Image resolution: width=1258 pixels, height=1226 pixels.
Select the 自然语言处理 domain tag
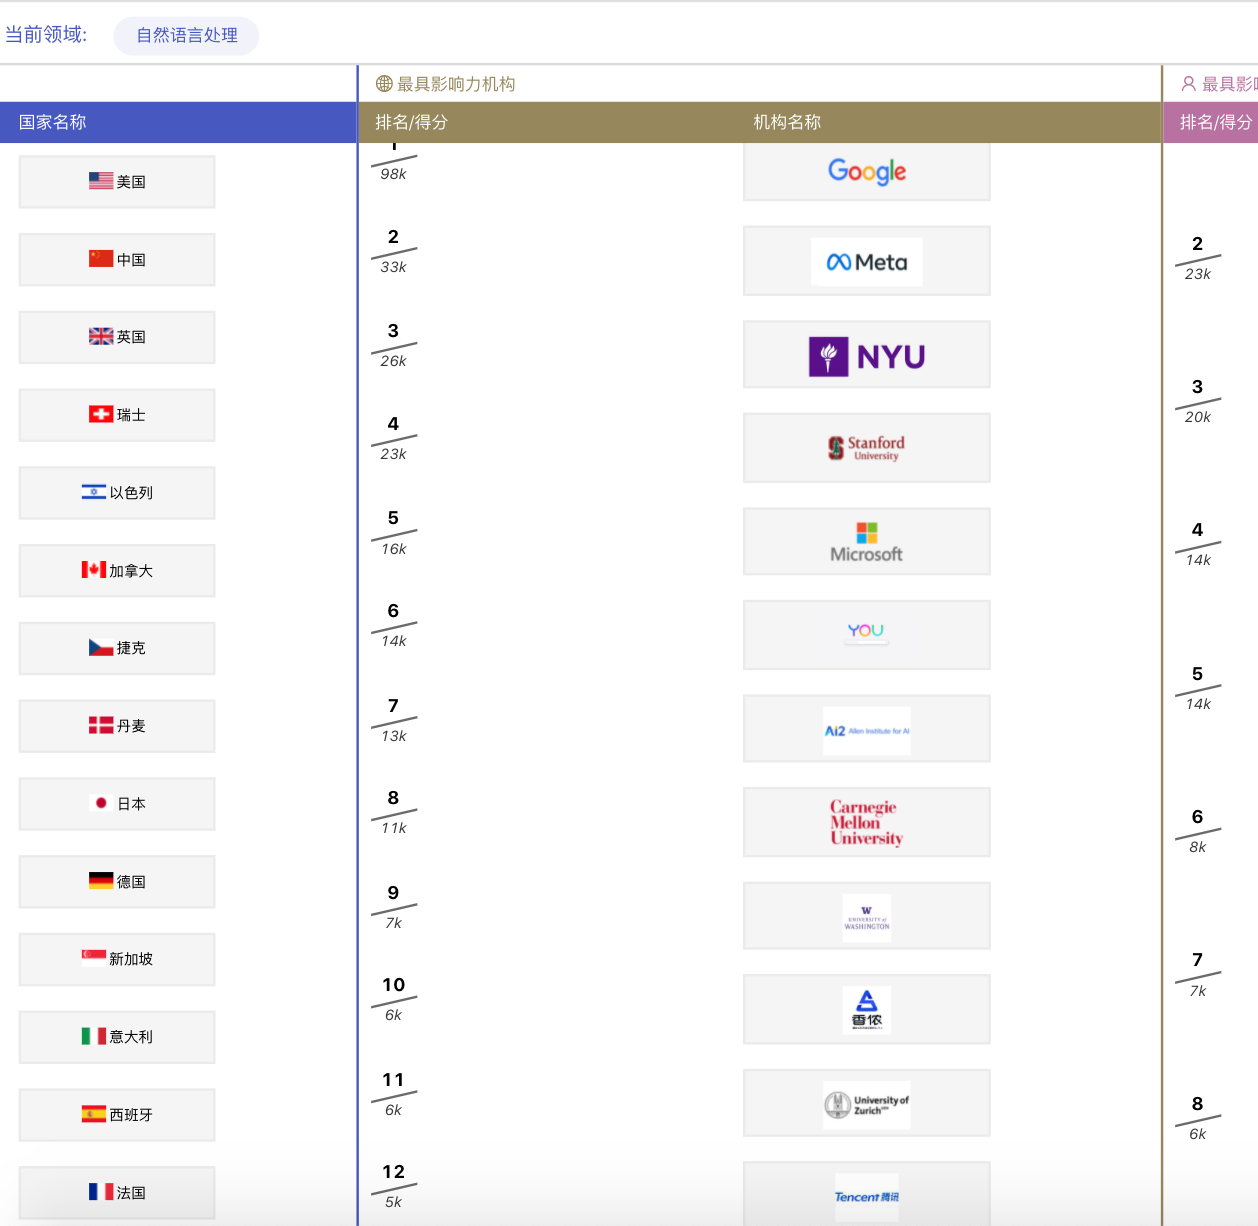(x=186, y=36)
